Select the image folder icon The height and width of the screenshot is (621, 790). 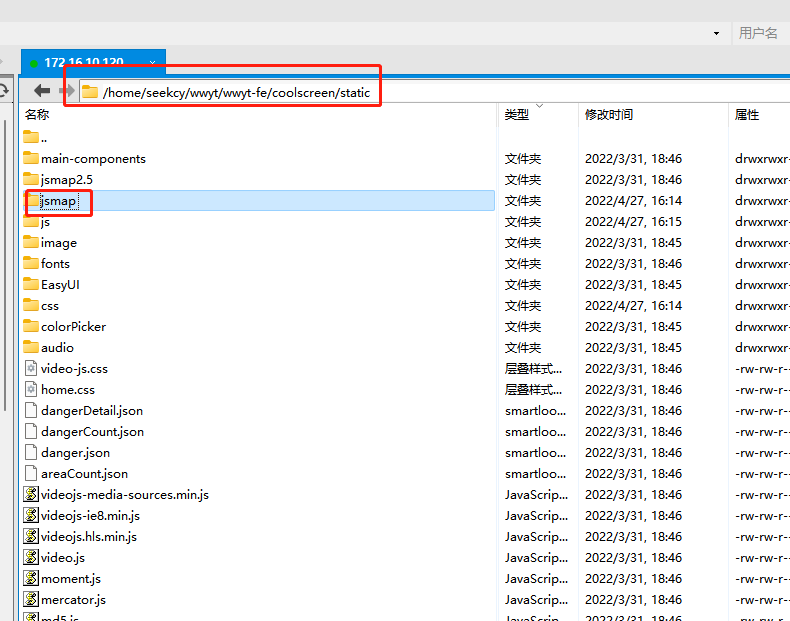point(31,242)
